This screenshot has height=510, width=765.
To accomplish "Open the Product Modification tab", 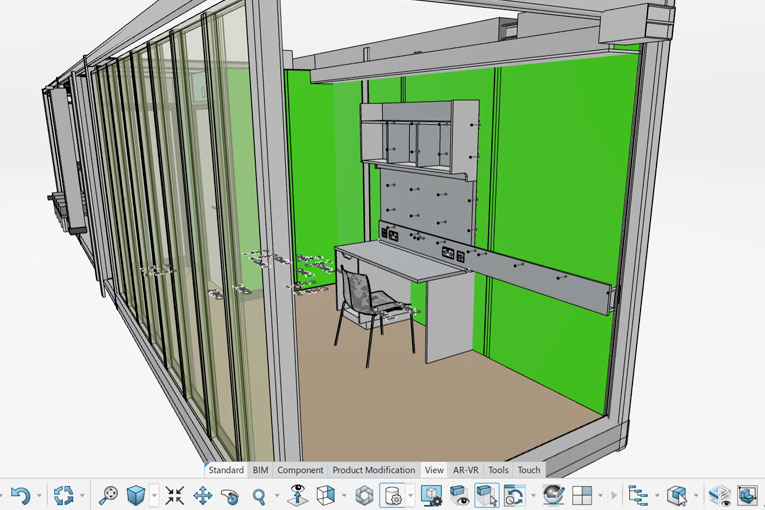I will coord(374,470).
